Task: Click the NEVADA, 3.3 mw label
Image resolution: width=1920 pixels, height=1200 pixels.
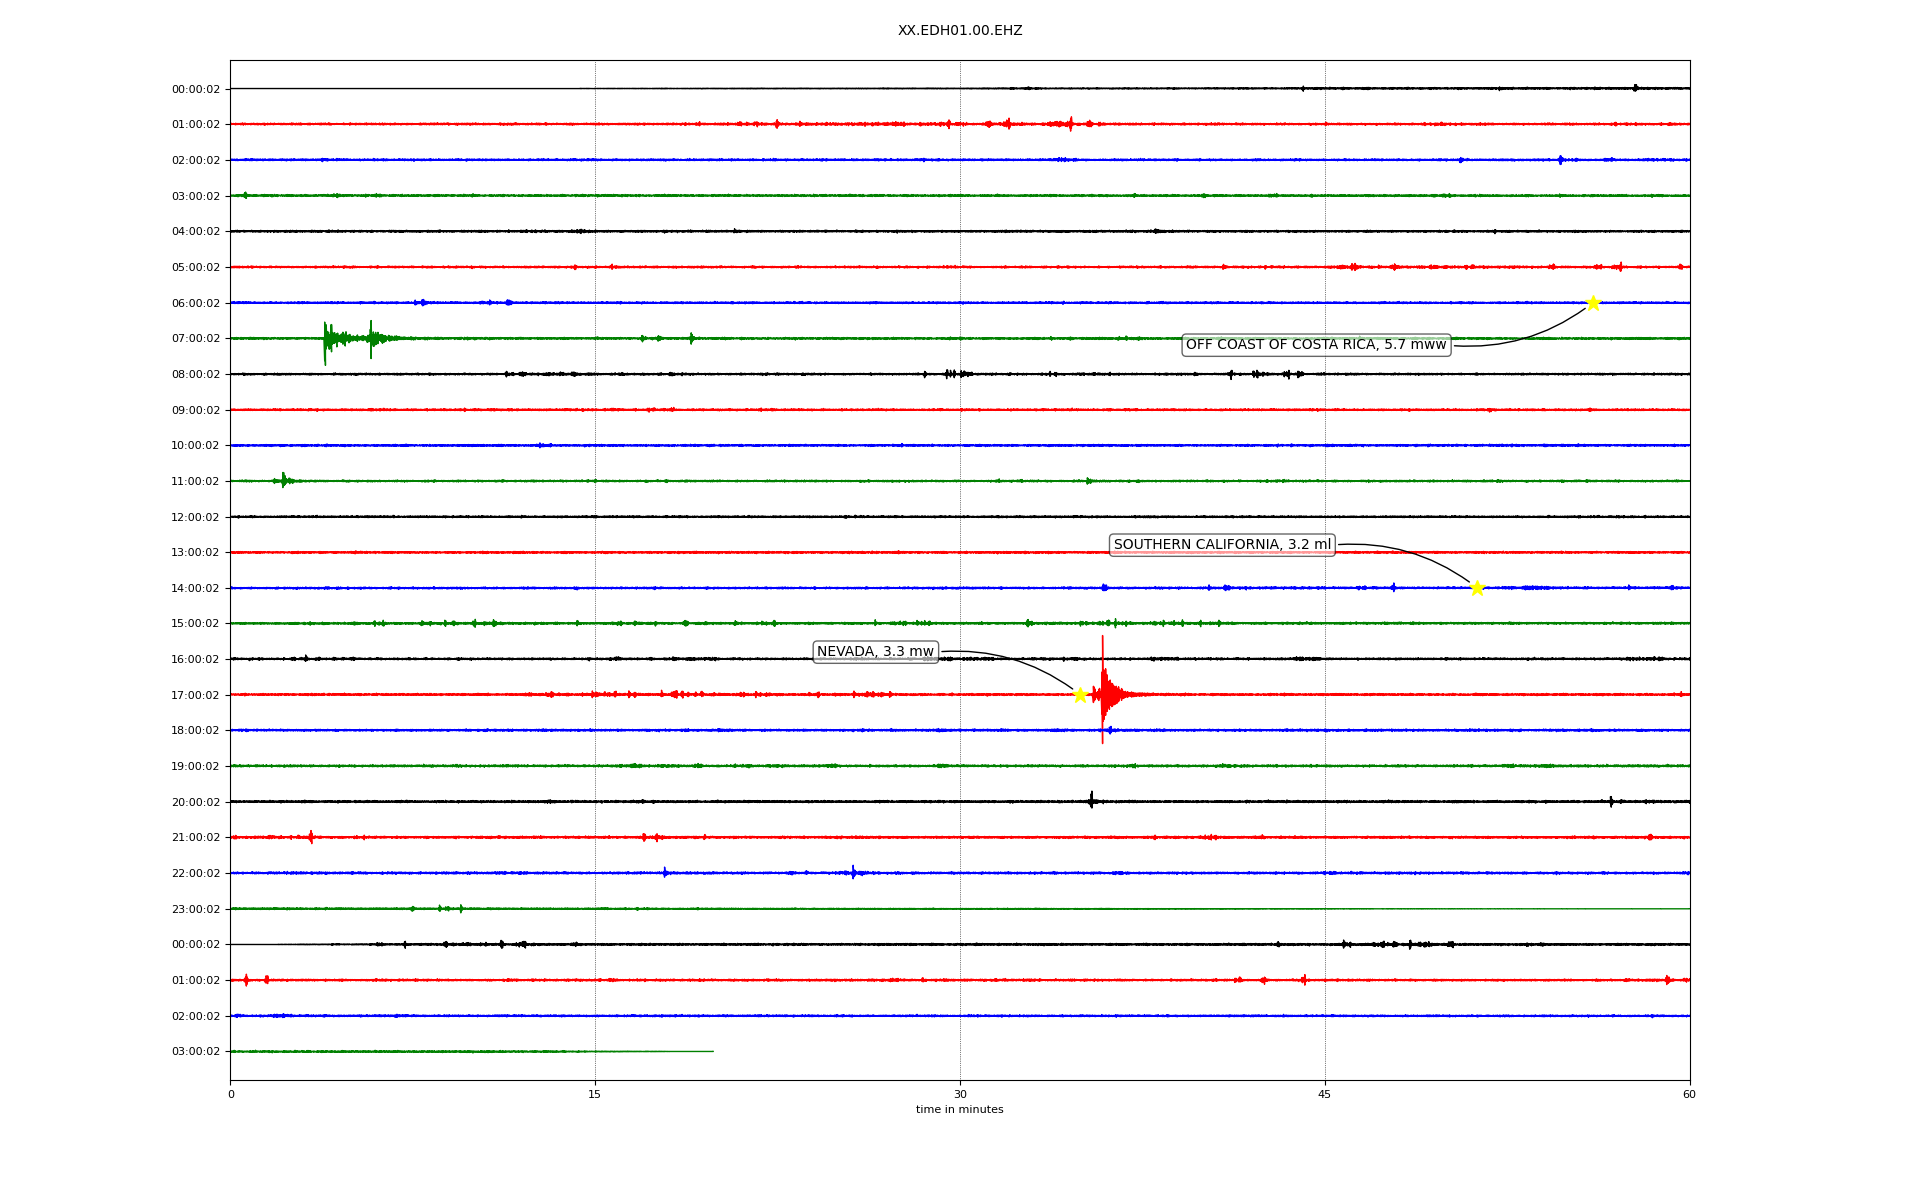Action: click(875, 652)
